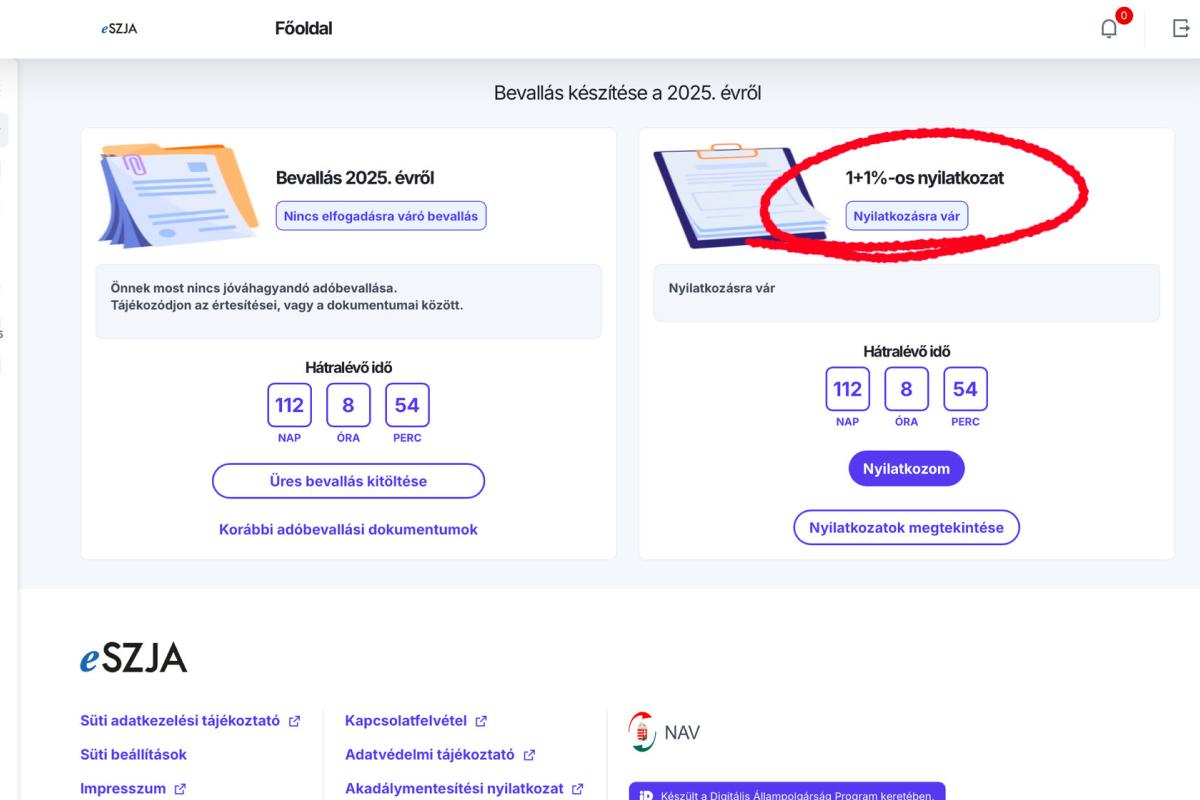This screenshot has width=1200, height=800.
Task: Start Üres bevallás kitöltése
Action: coord(347,481)
